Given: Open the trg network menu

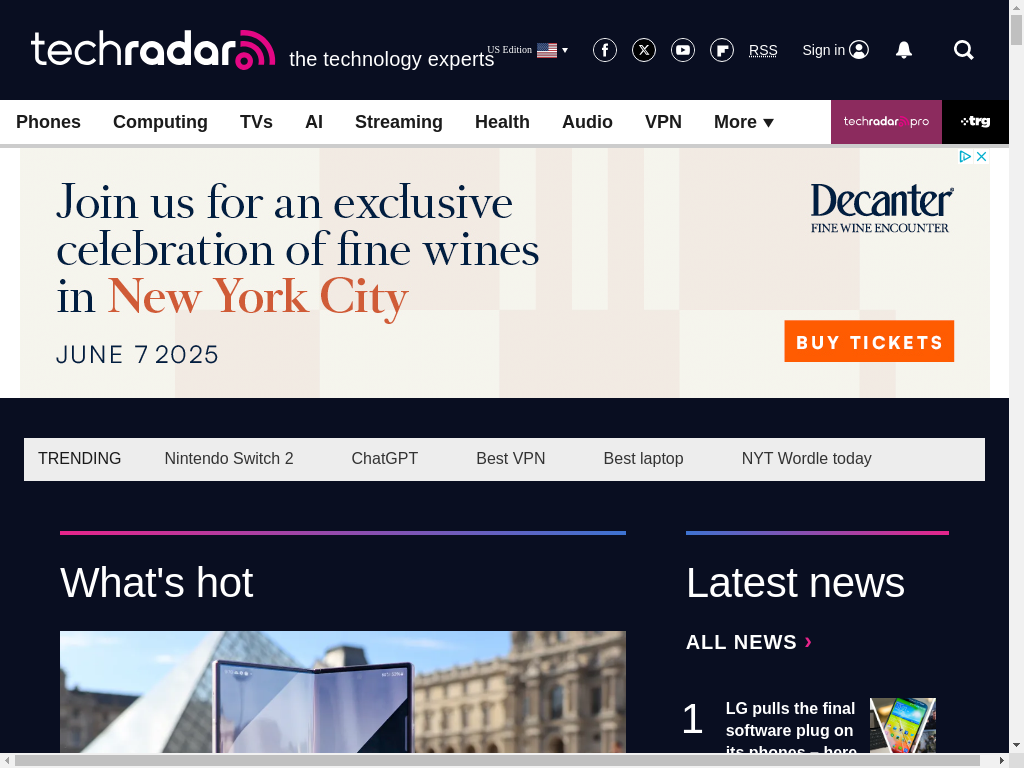Looking at the screenshot, I should pyautogui.click(x=975, y=121).
